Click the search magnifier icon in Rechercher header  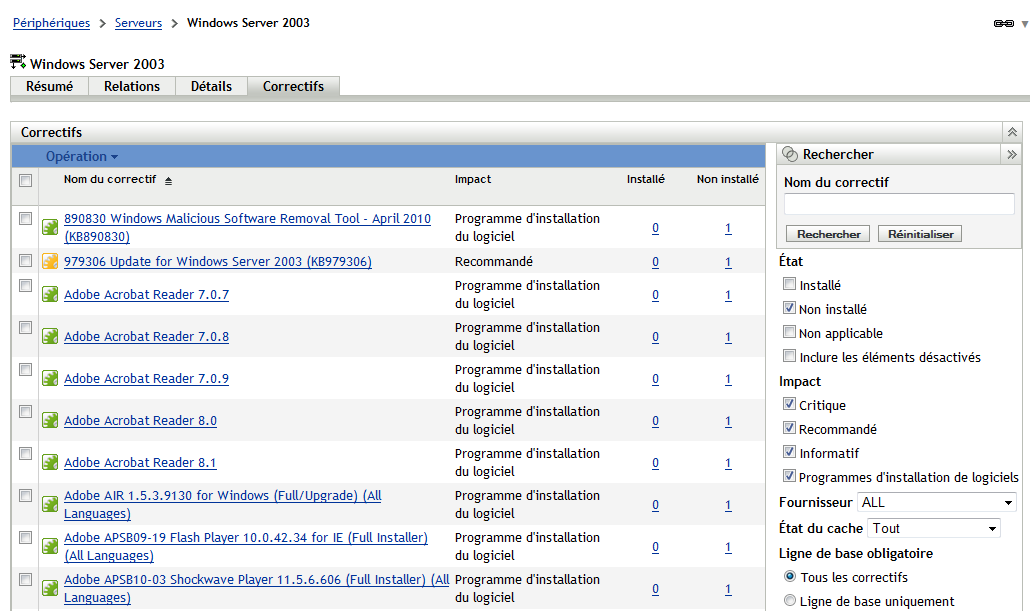[791, 153]
